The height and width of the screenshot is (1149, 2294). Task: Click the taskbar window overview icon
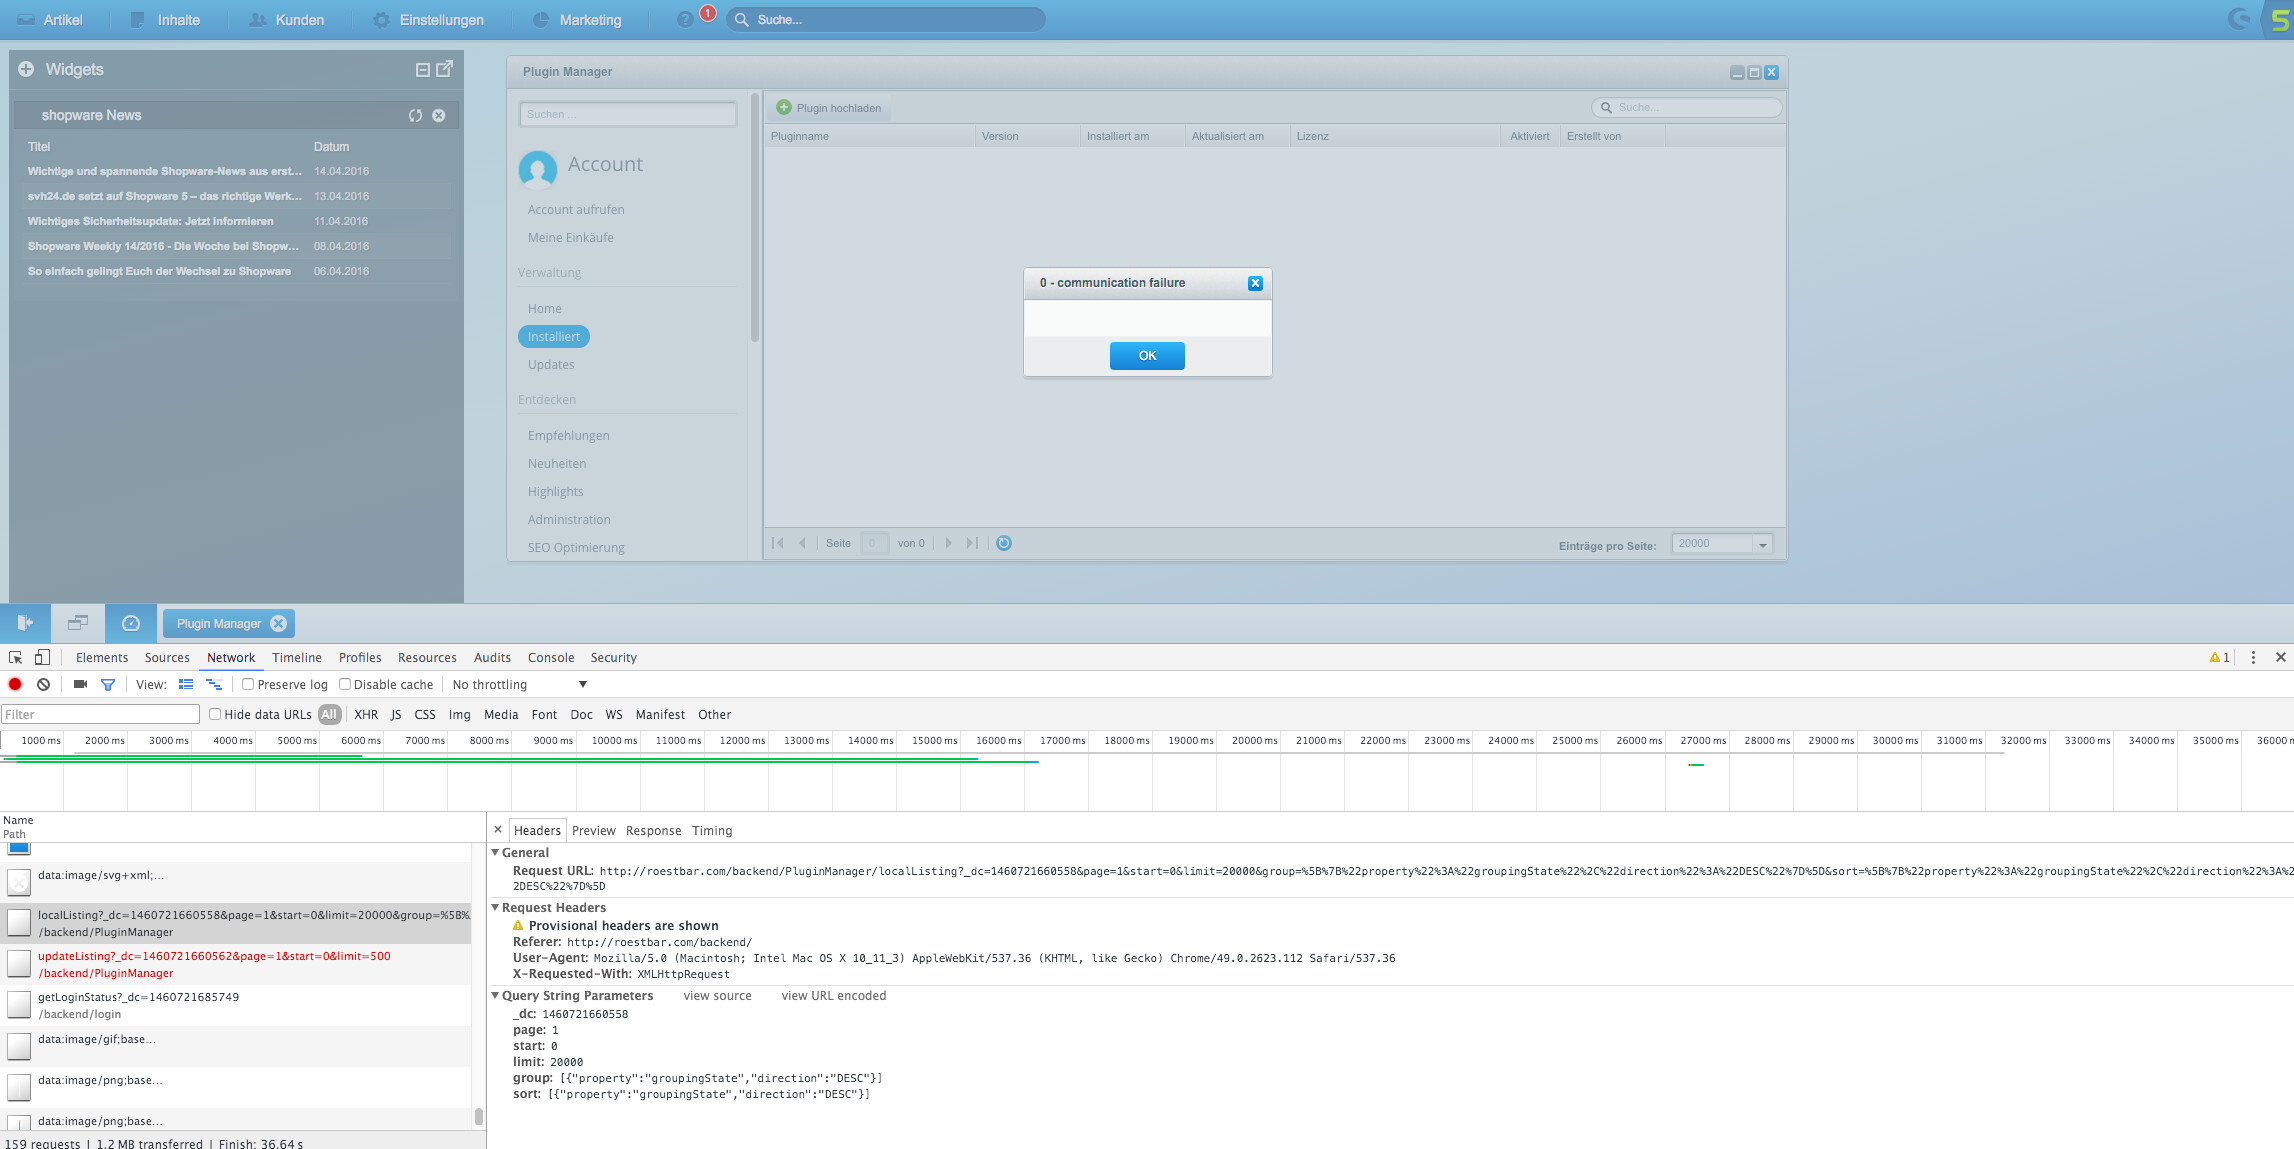pos(78,623)
